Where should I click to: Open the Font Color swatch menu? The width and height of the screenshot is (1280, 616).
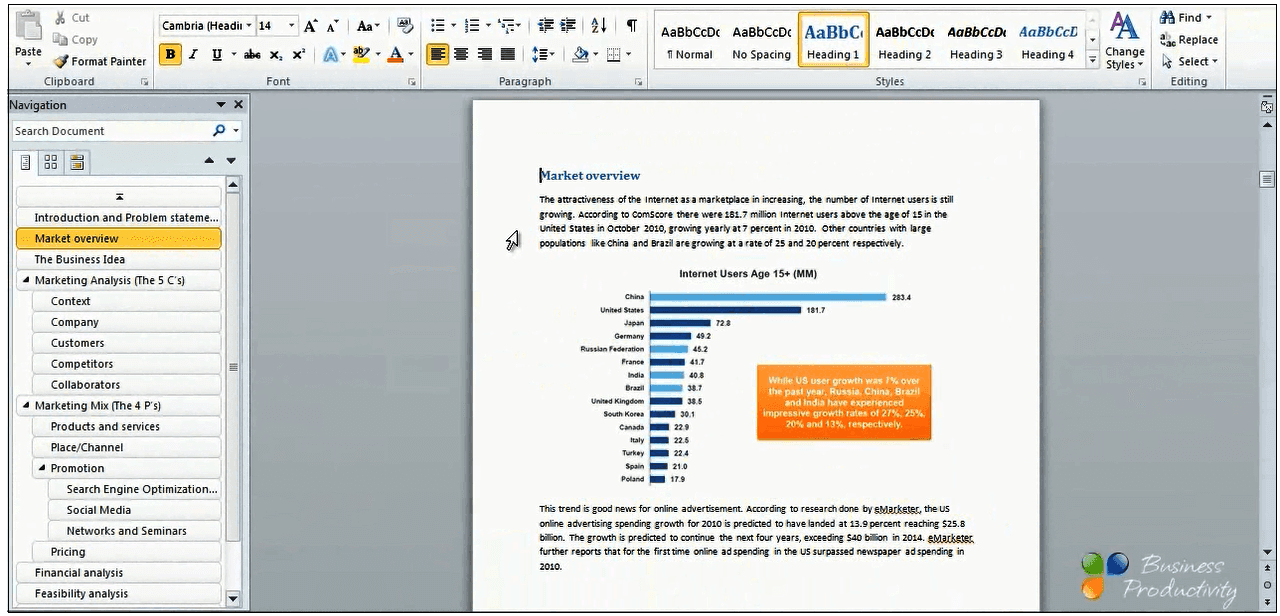click(410, 54)
